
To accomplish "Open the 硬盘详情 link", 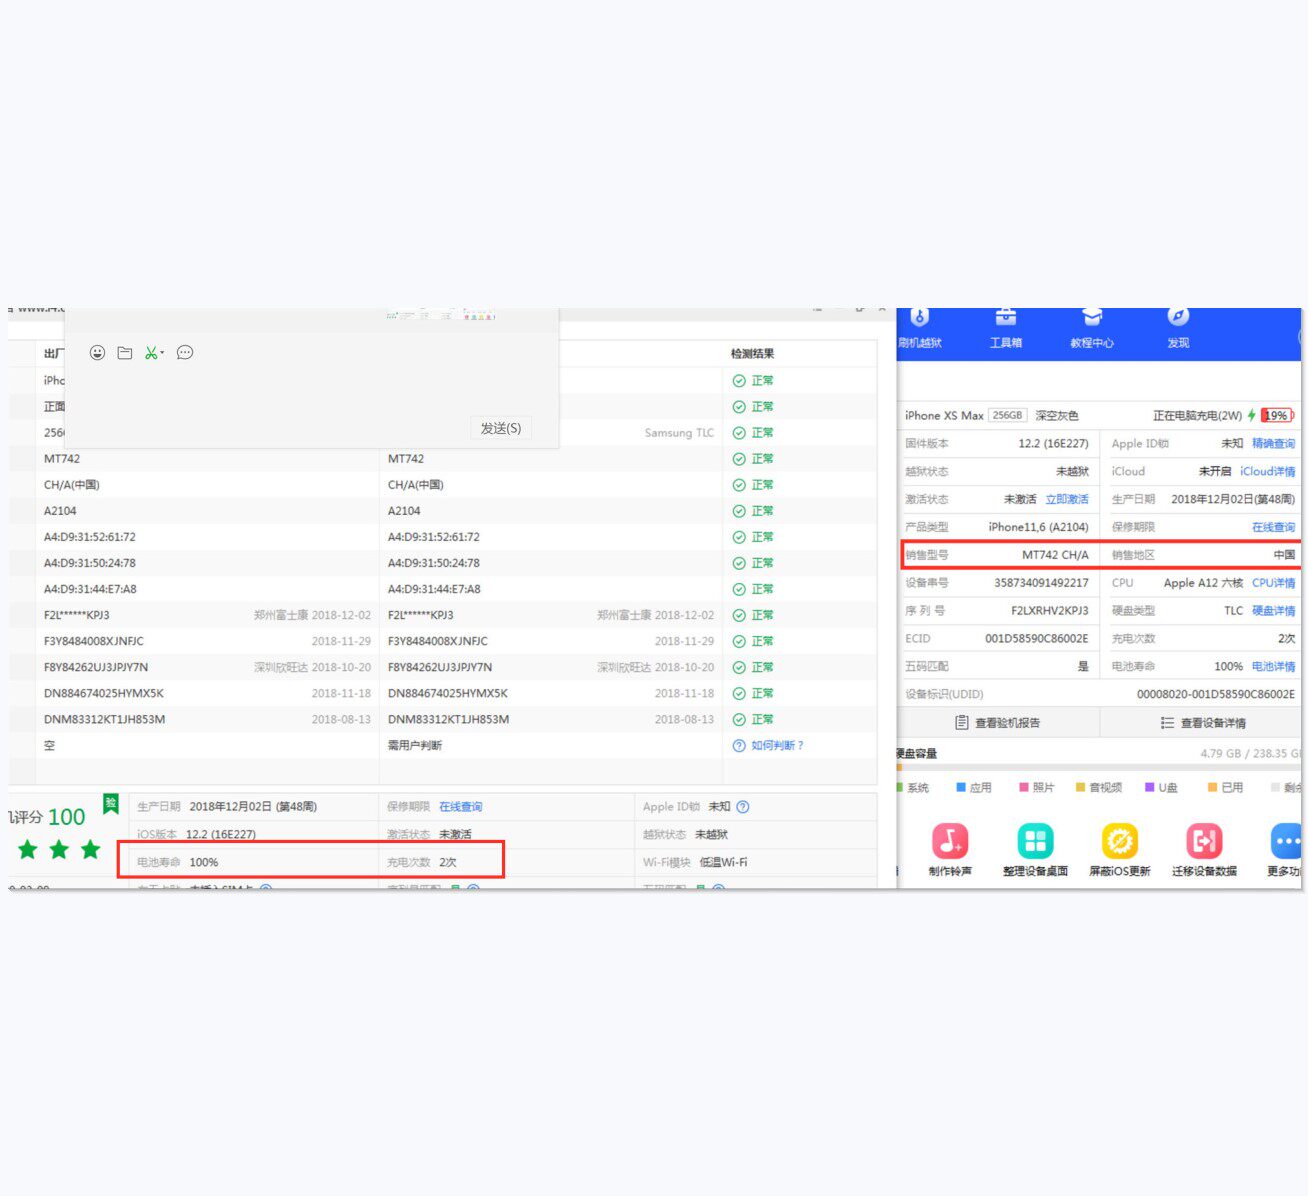I will coord(1273,611).
